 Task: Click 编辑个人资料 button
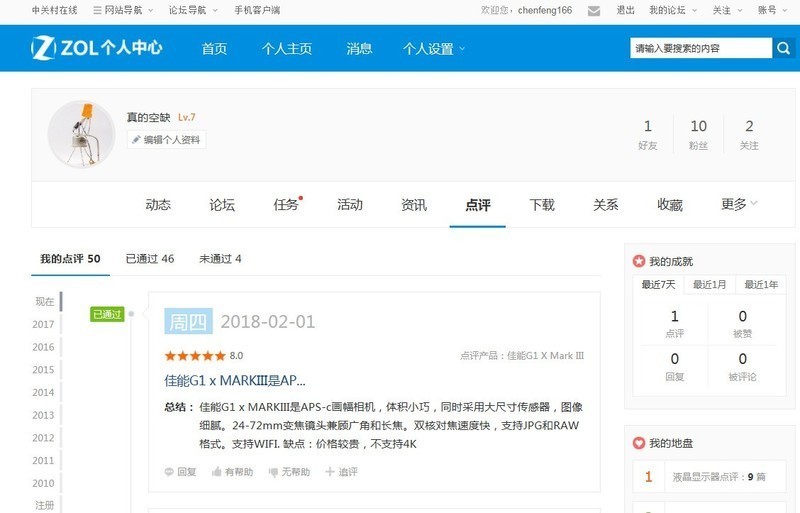click(x=166, y=139)
